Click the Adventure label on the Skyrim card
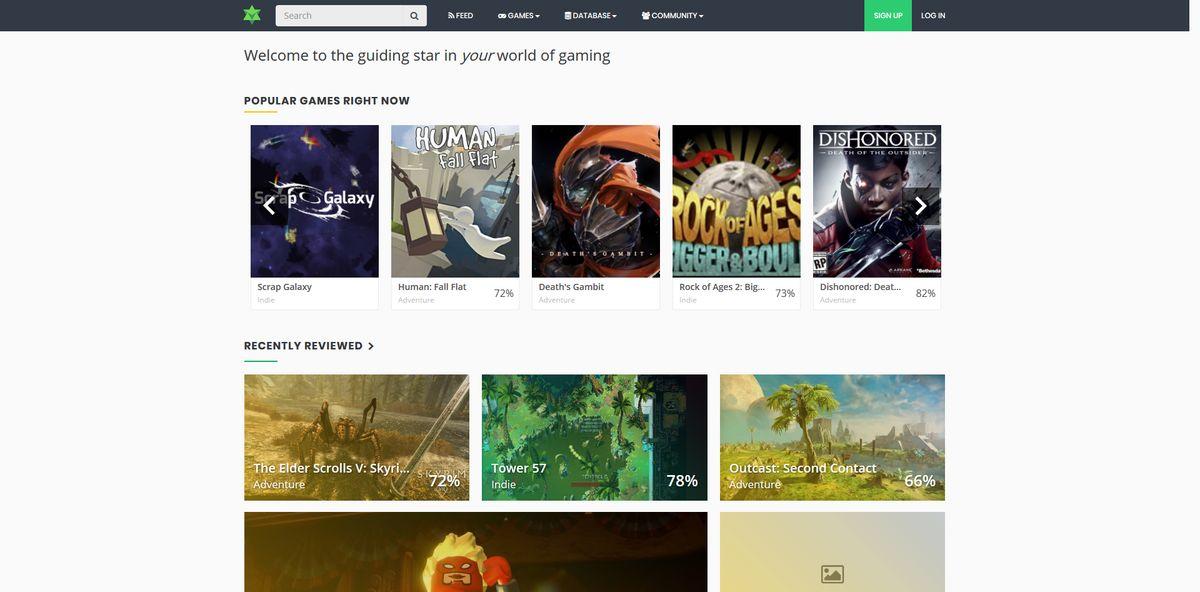 (x=279, y=485)
